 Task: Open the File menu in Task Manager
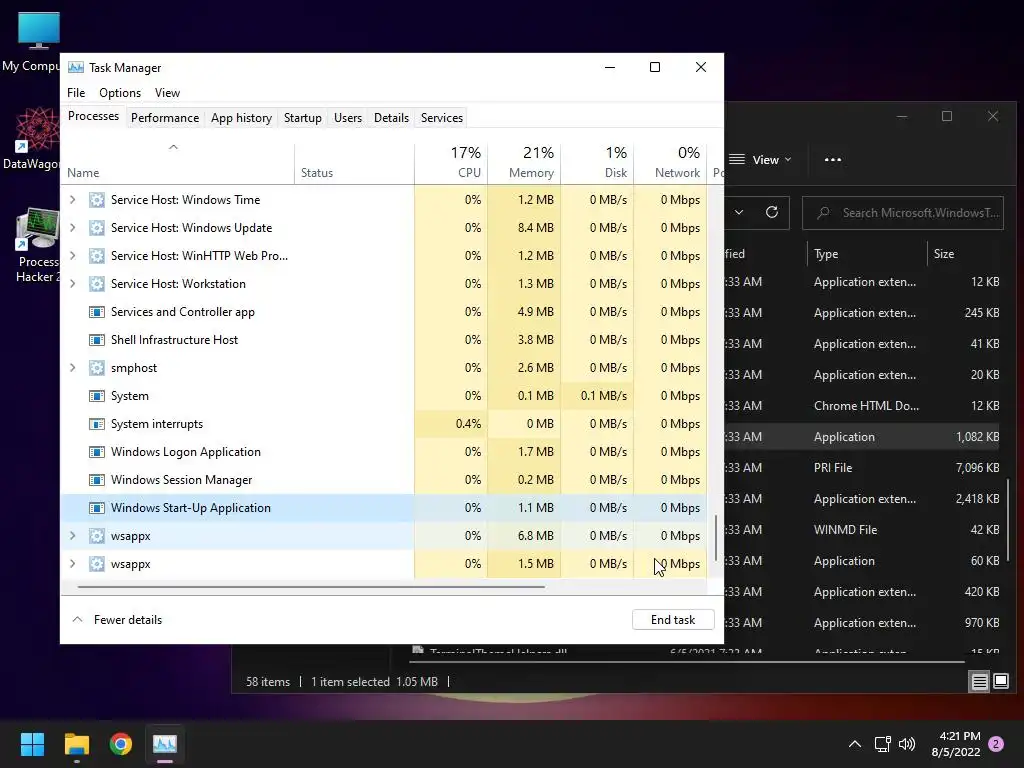click(x=76, y=93)
